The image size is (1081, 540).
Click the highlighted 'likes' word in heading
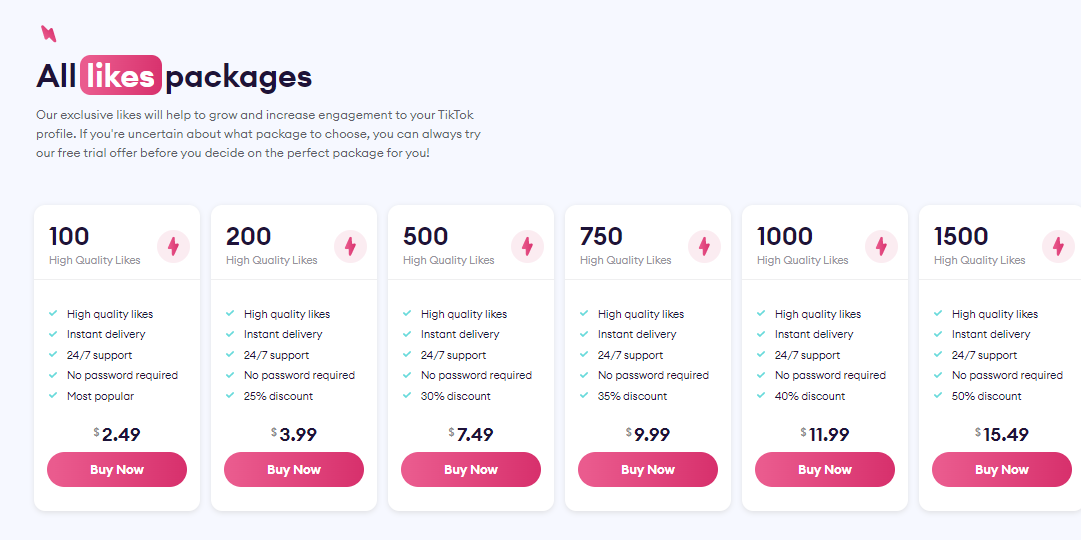tap(121, 75)
